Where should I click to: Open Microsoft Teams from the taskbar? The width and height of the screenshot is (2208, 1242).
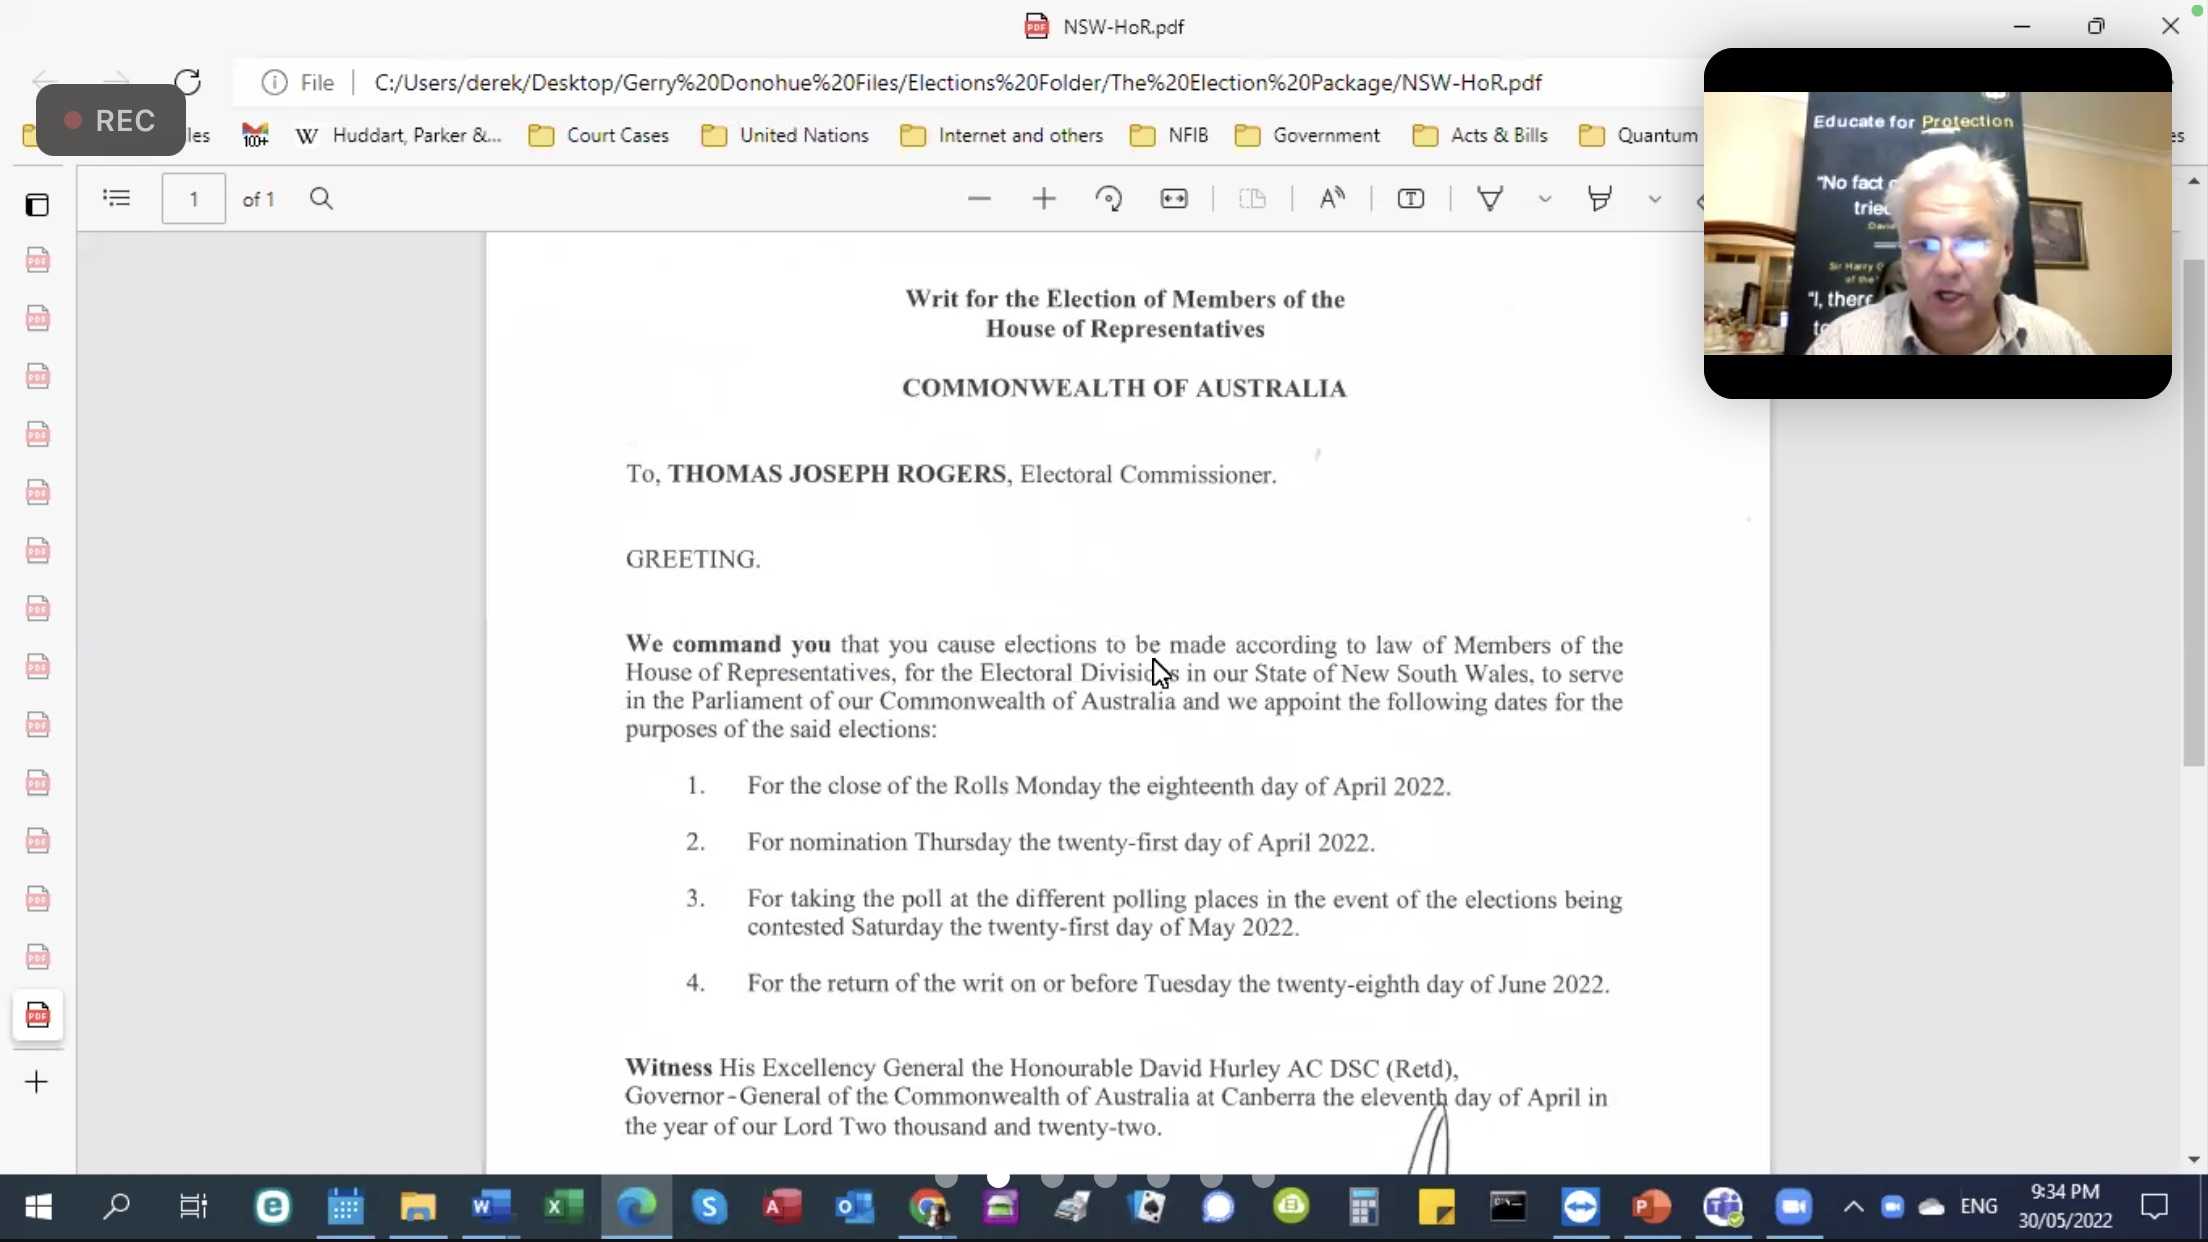coord(1724,1208)
